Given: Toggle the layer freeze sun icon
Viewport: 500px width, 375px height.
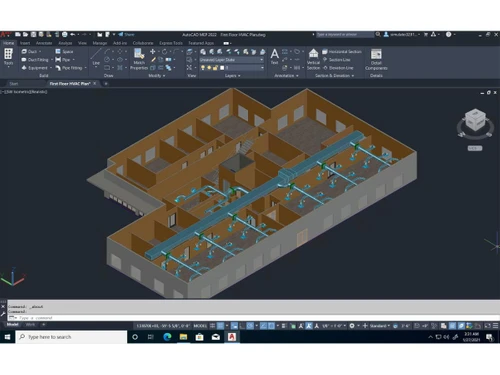Looking at the screenshot, I should click(209, 68).
